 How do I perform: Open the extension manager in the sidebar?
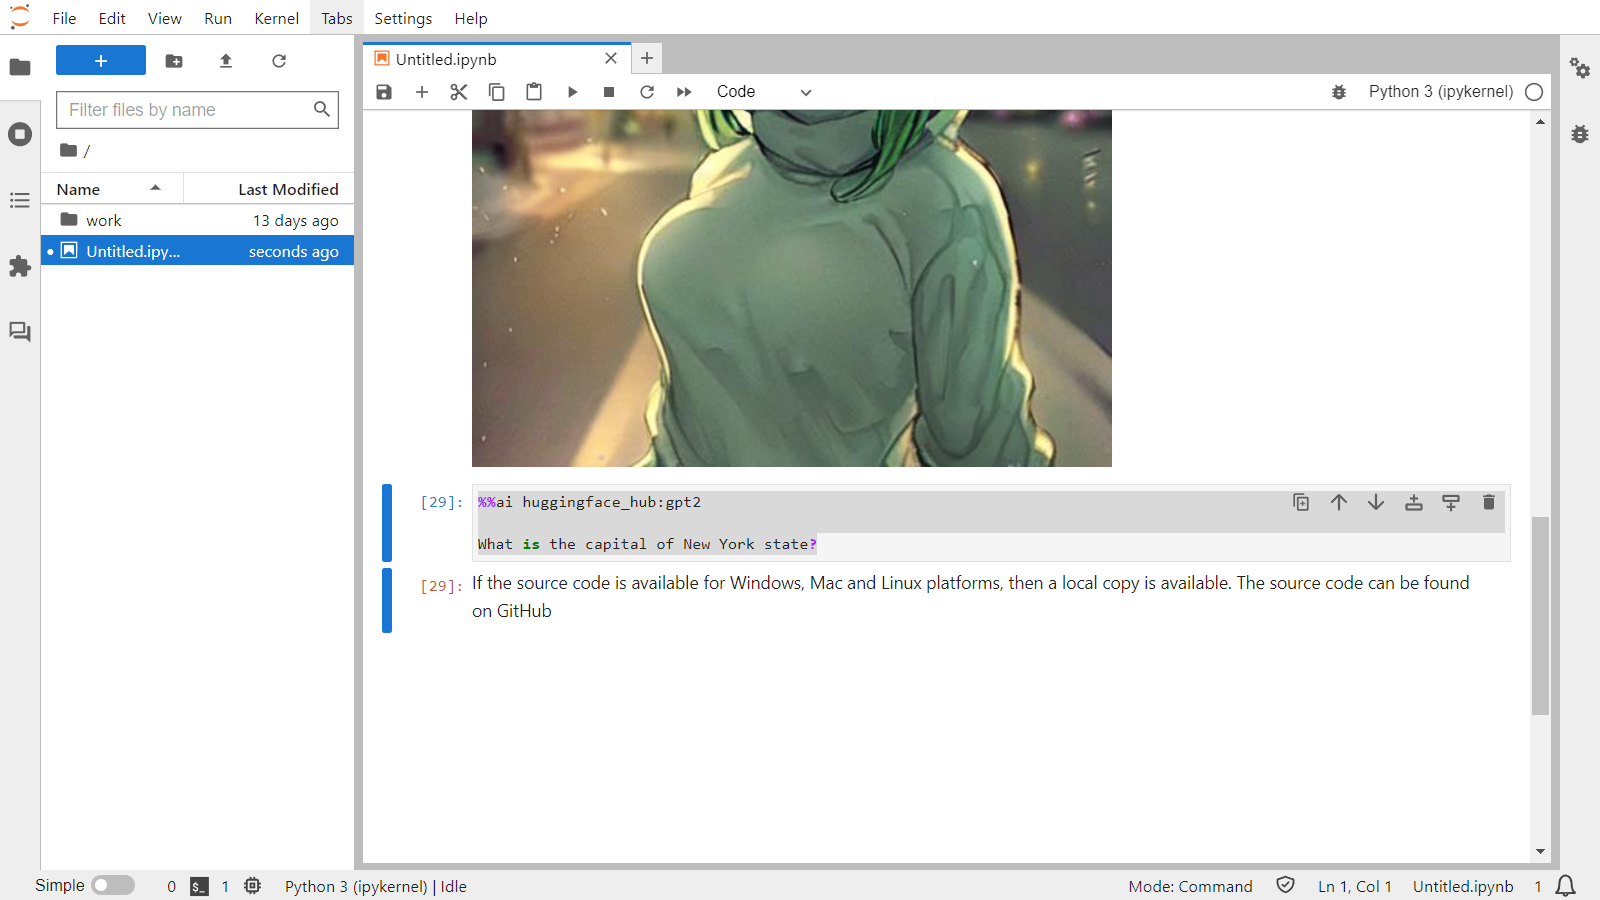(x=20, y=267)
